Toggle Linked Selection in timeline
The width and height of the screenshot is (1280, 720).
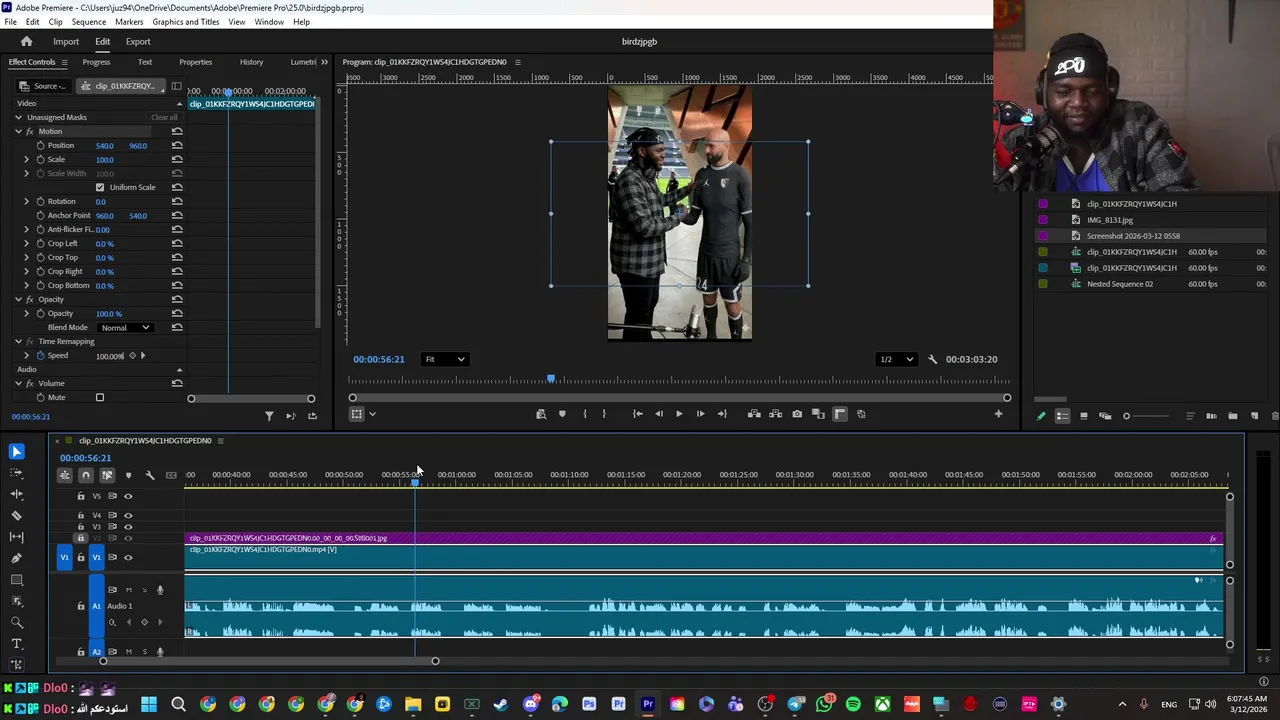[x=107, y=475]
